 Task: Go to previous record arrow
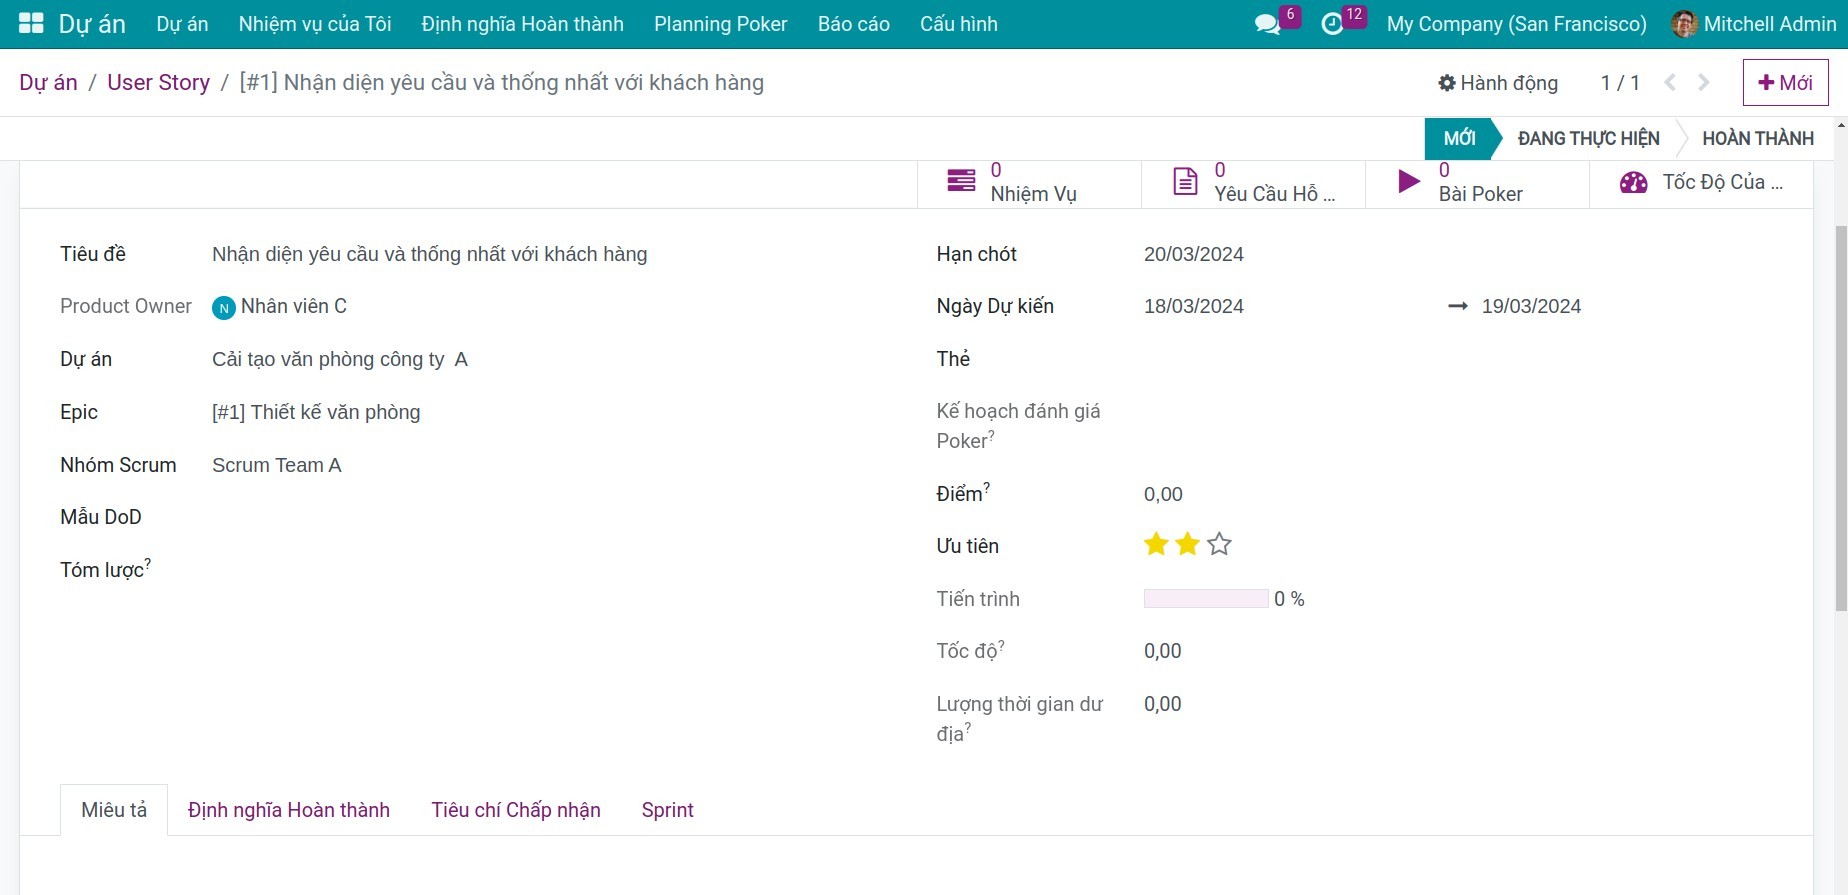[x=1670, y=83]
